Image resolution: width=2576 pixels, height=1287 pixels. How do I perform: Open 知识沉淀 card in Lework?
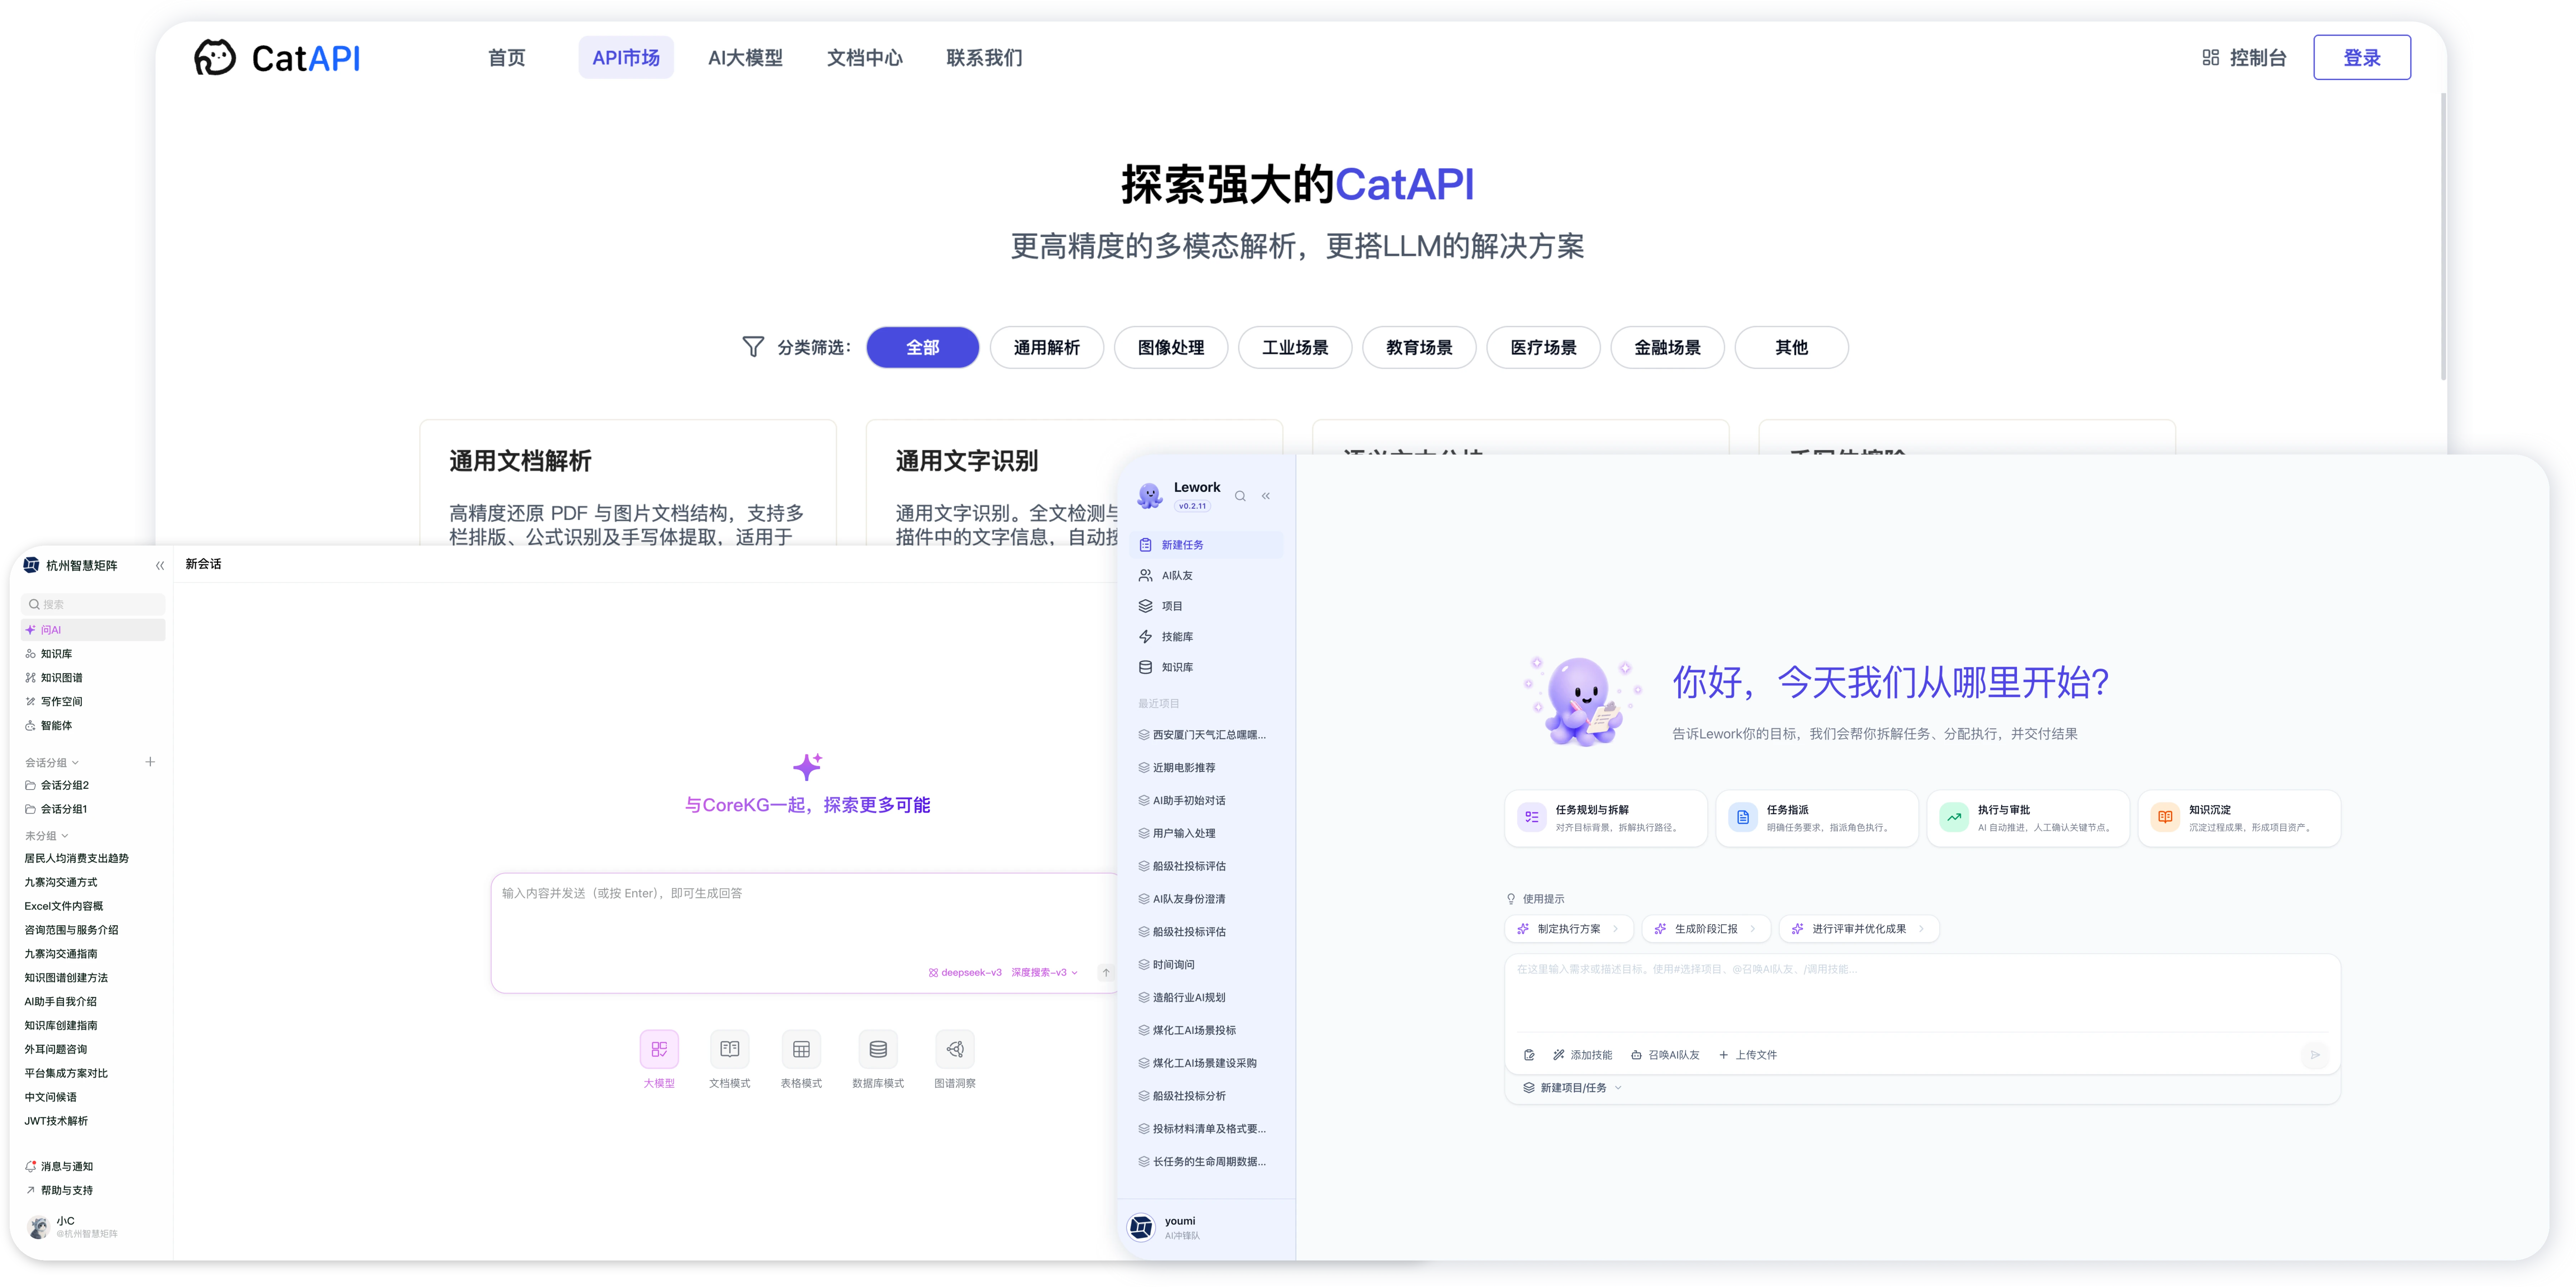pyautogui.click(x=2239, y=818)
